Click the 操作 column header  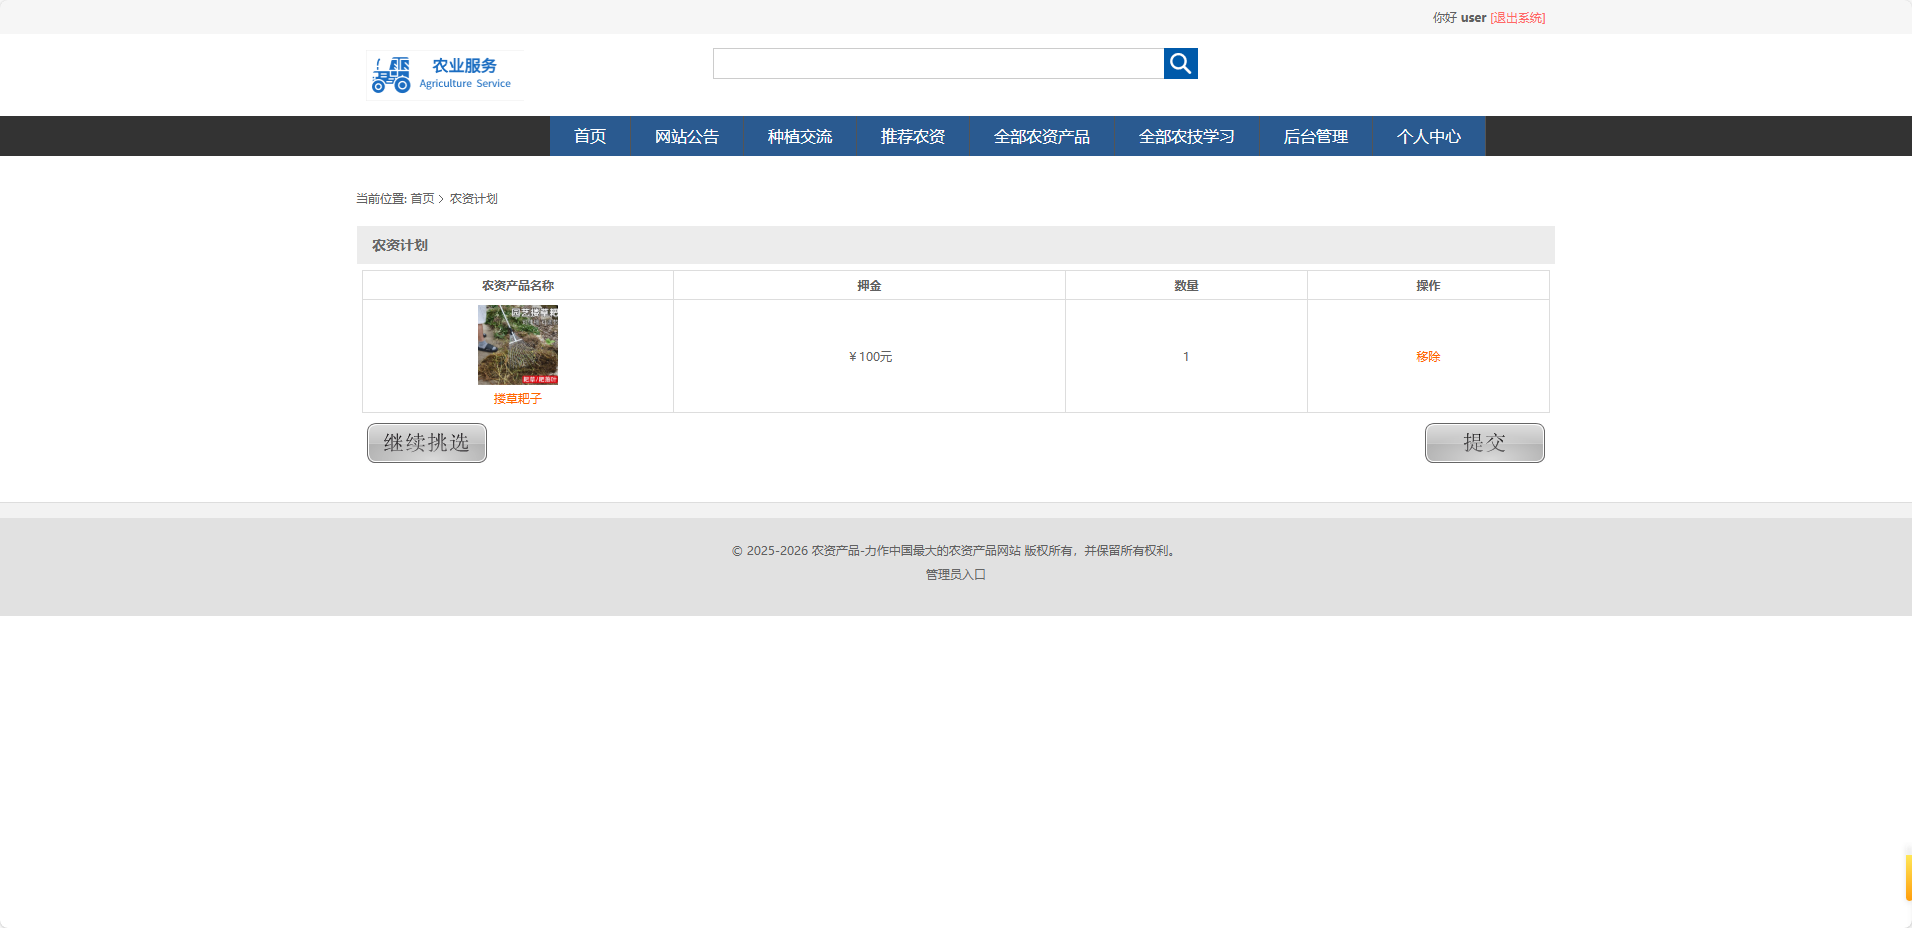pyautogui.click(x=1428, y=286)
